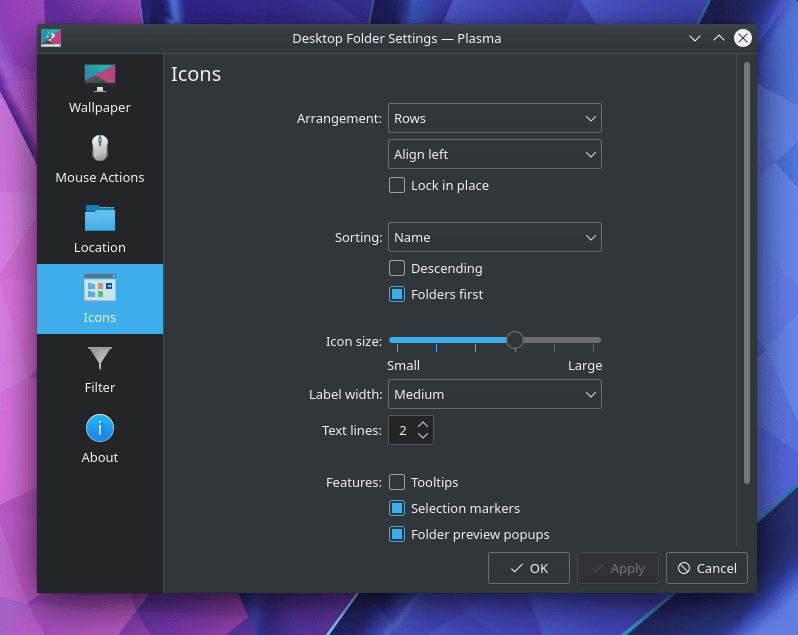Click the Icon size slider handle
Screen dimensions: 798x635
point(514,340)
